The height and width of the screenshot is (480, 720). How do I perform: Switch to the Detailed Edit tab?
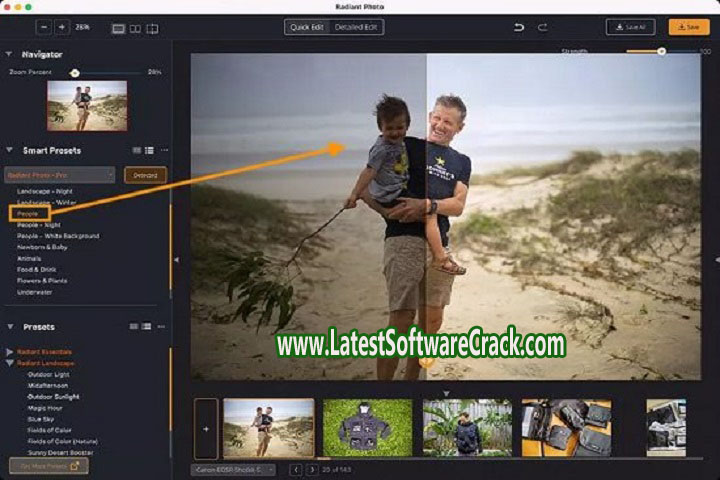click(x=356, y=27)
